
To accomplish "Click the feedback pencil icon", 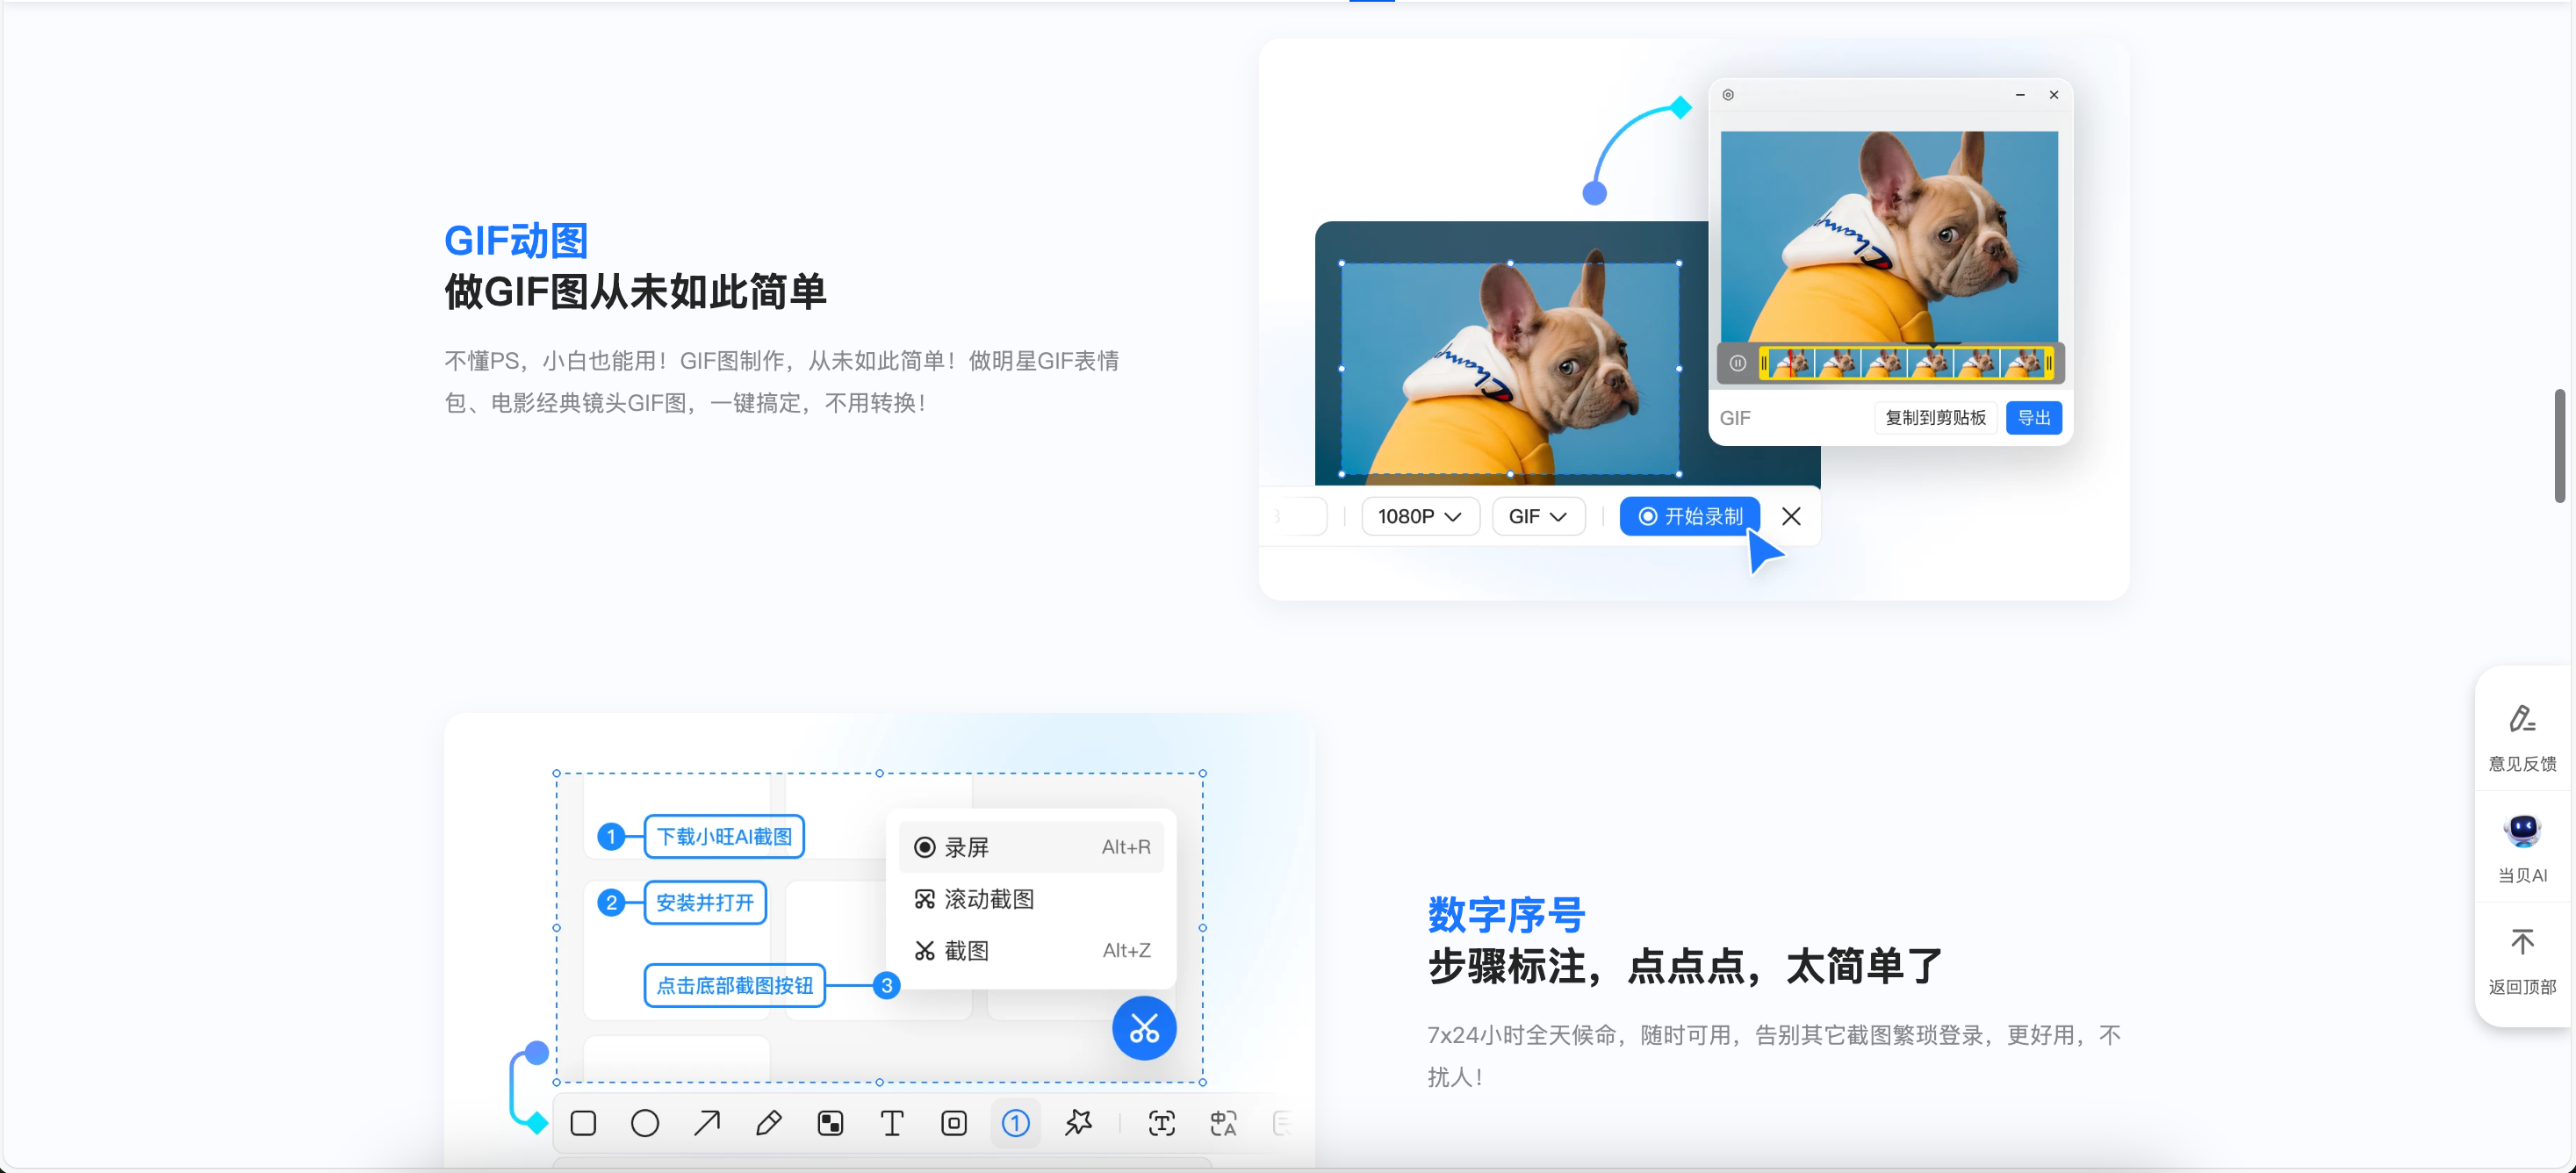I will (x=2522, y=719).
